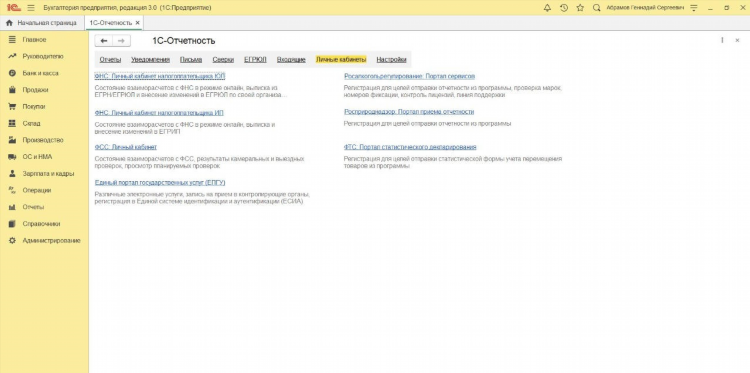The width and height of the screenshot is (750, 373).
Task: Click the forward arrow navigation button
Action: tap(121, 41)
